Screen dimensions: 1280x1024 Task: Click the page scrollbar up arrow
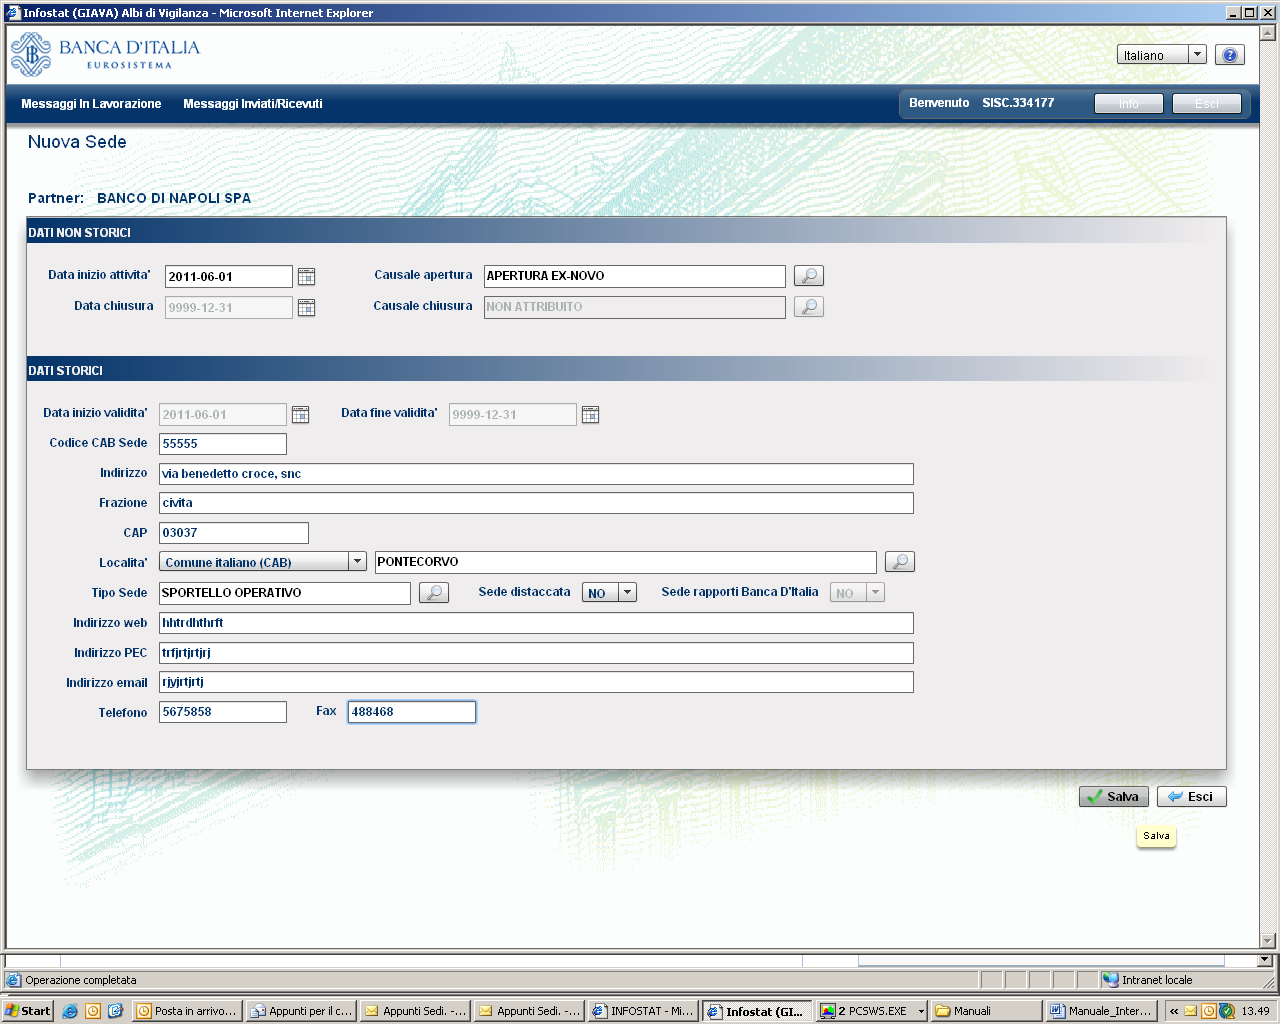pyautogui.click(x=1268, y=33)
